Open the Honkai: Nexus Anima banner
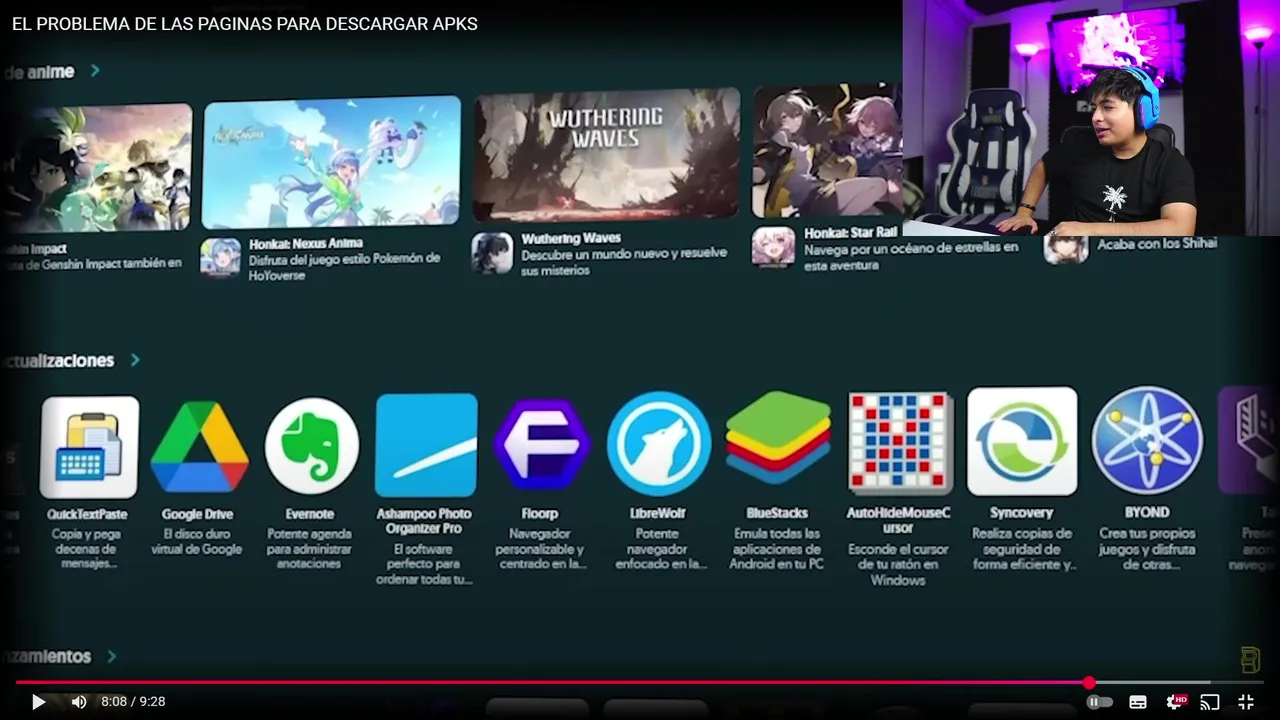This screenshot has height=720, width=1280. tap(331, 162)
